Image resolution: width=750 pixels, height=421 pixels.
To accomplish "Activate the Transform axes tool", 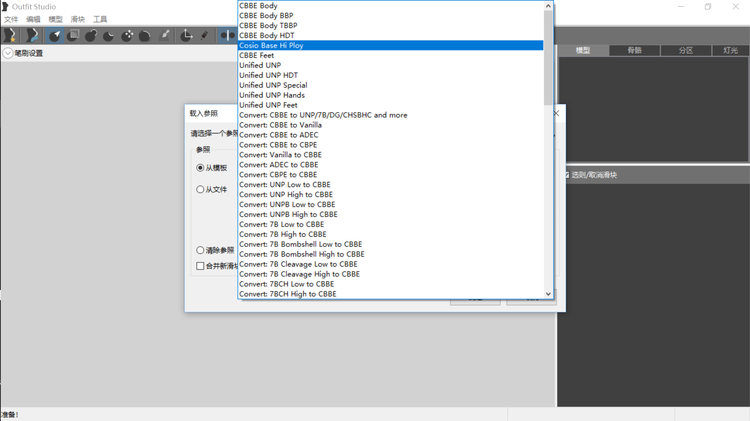I will coord(186,35).
